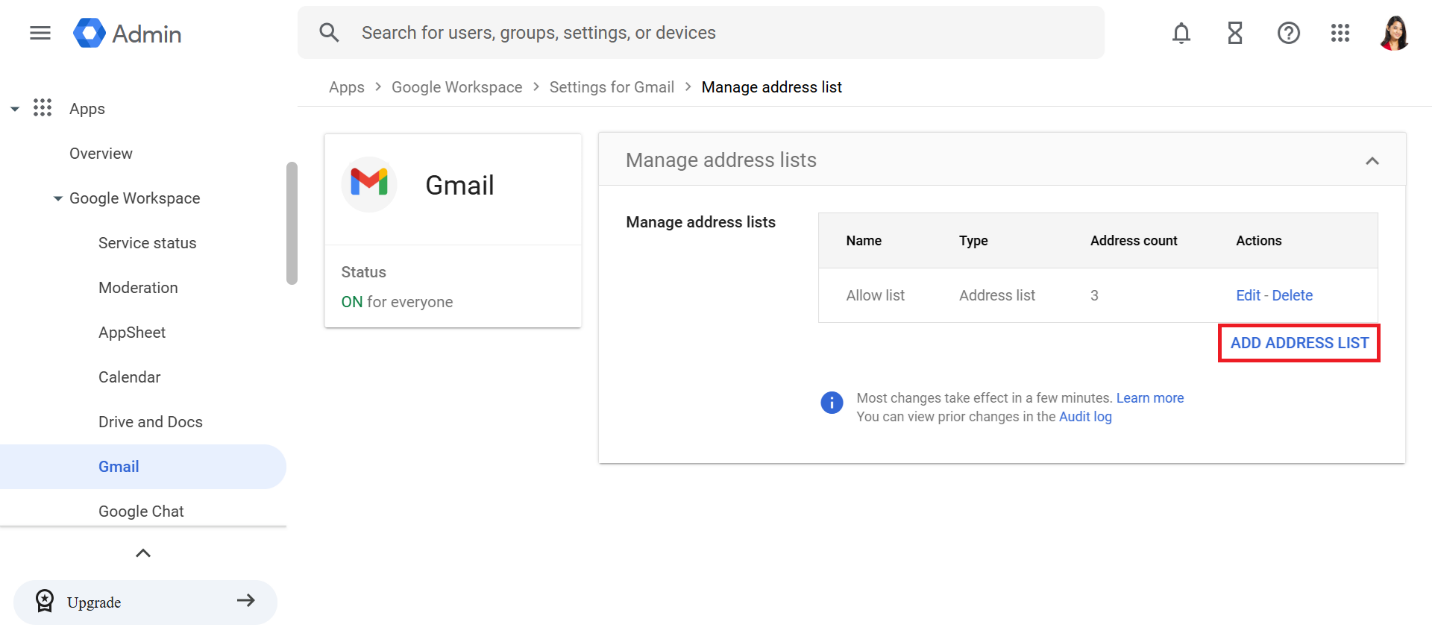Image resolution: width=1432 pixels, height=639 pixels.
Task: Click the Manage address lists panel title
Action: click(x=721, y=160)
